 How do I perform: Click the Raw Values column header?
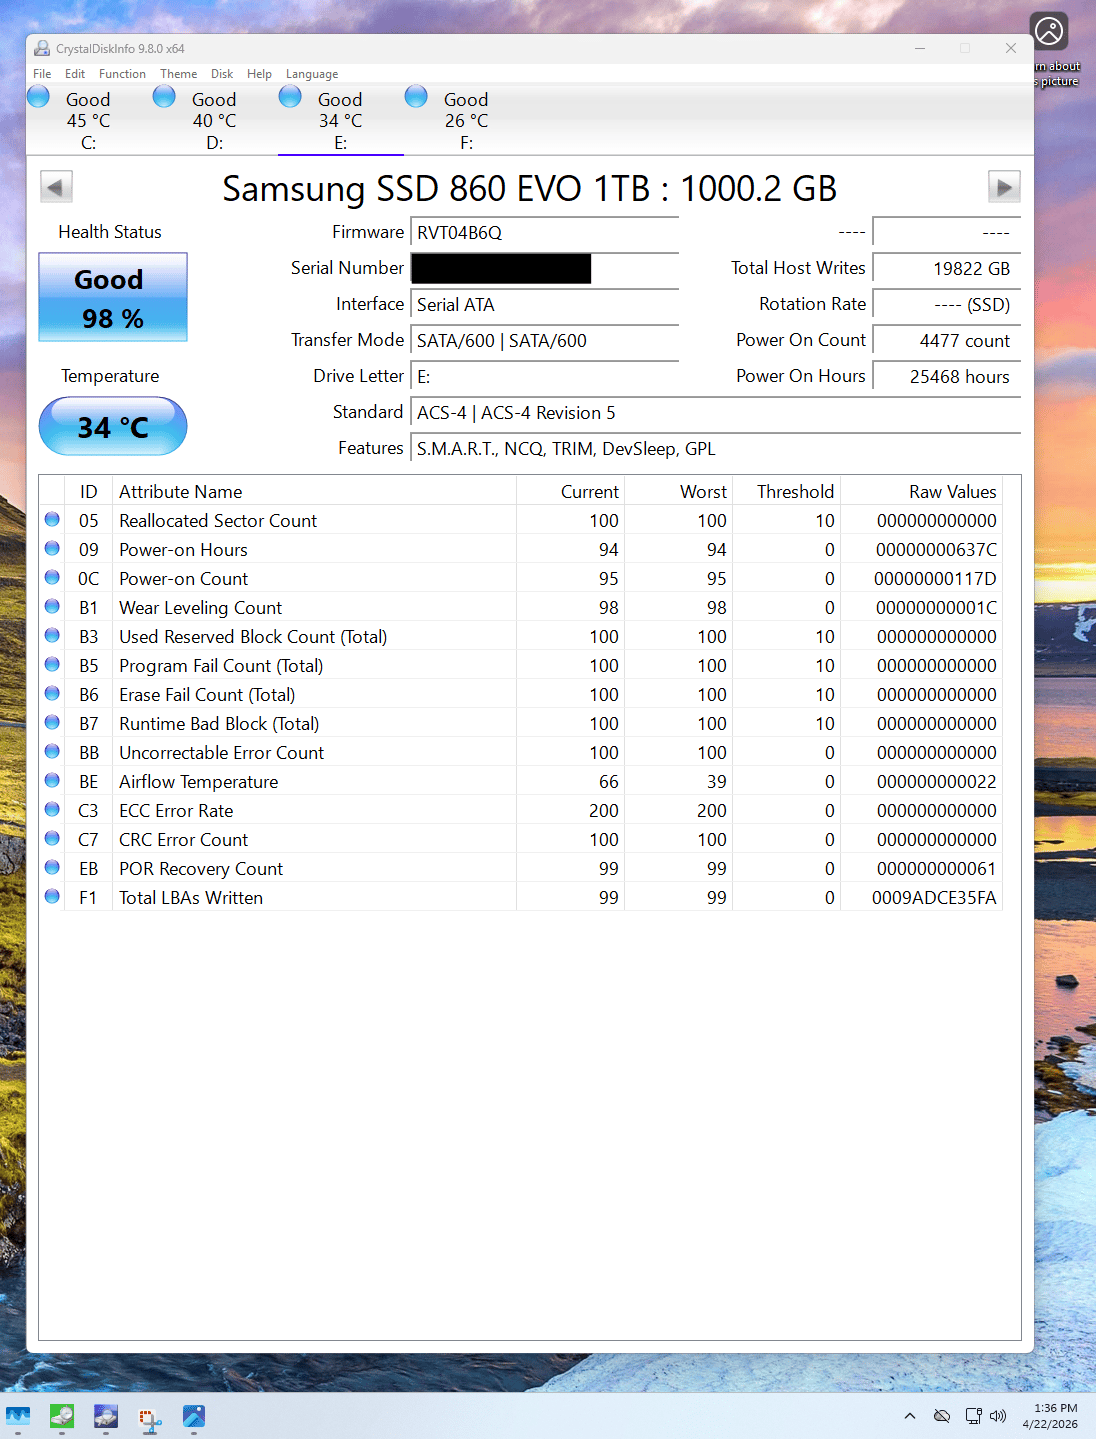click(921, 491)
